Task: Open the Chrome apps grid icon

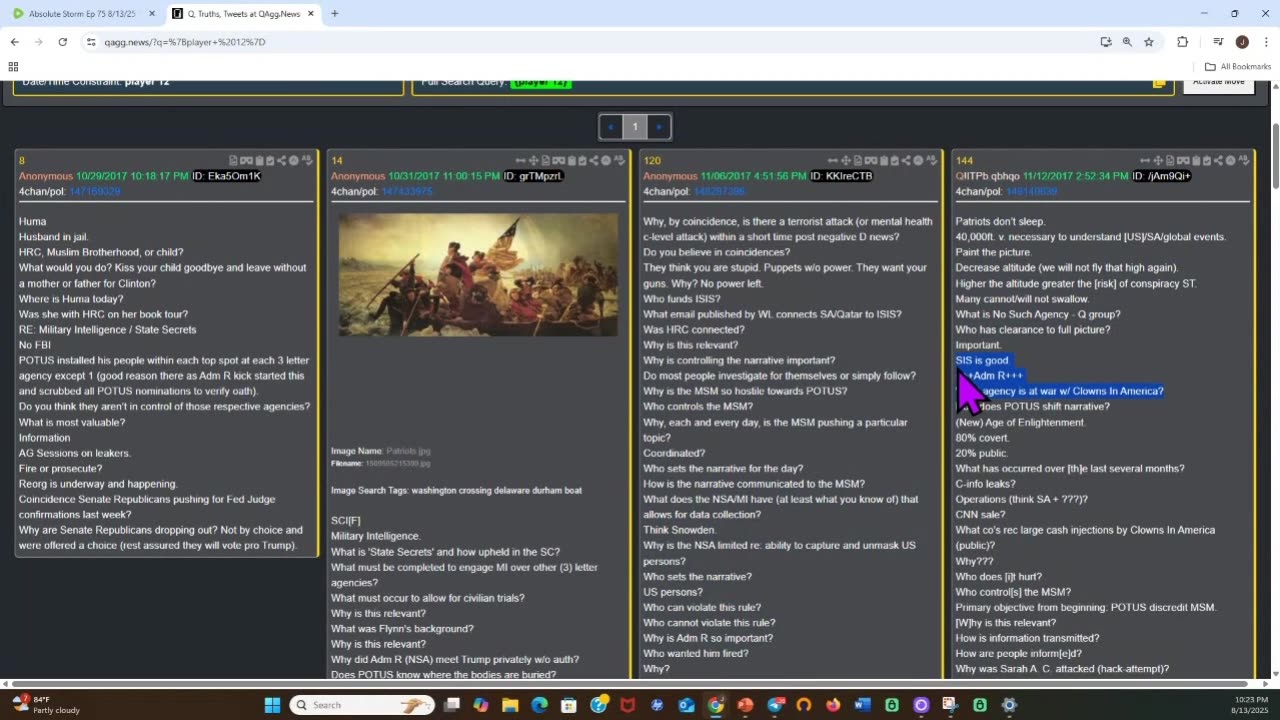Action: [13, 66]
